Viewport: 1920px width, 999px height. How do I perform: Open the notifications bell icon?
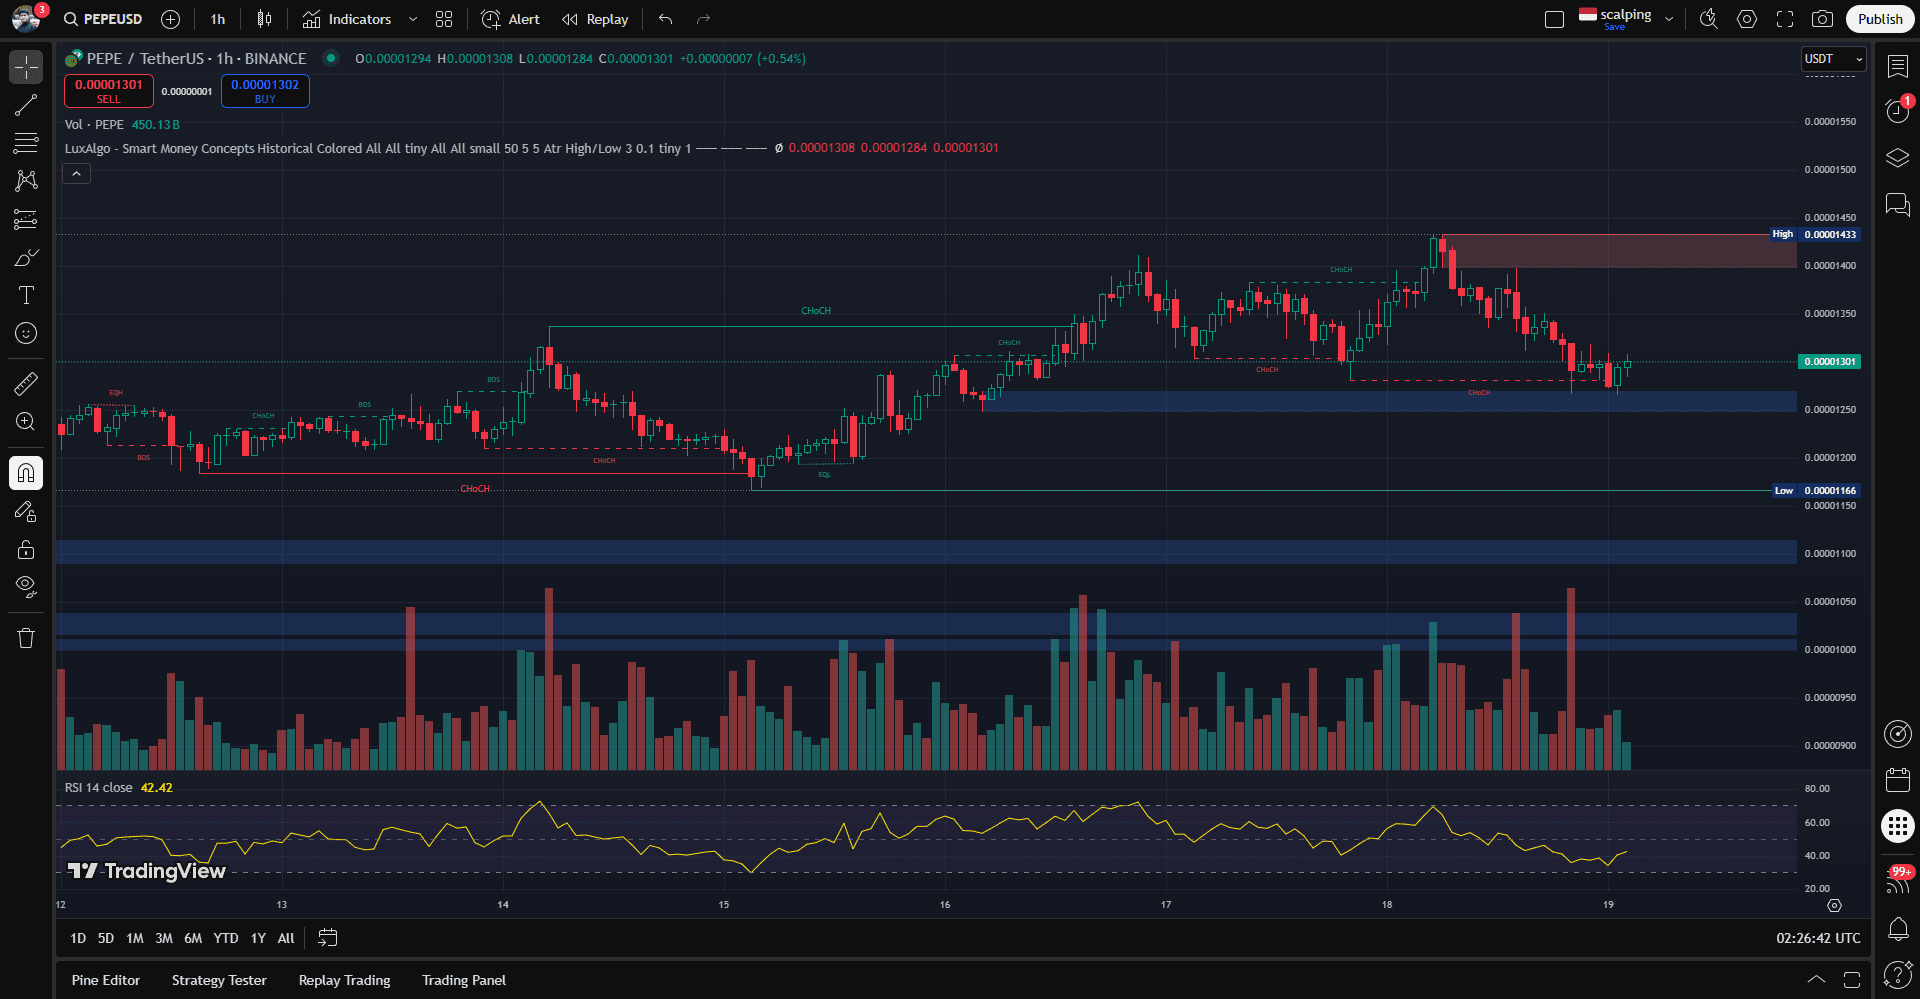(x=1897, y=928)
